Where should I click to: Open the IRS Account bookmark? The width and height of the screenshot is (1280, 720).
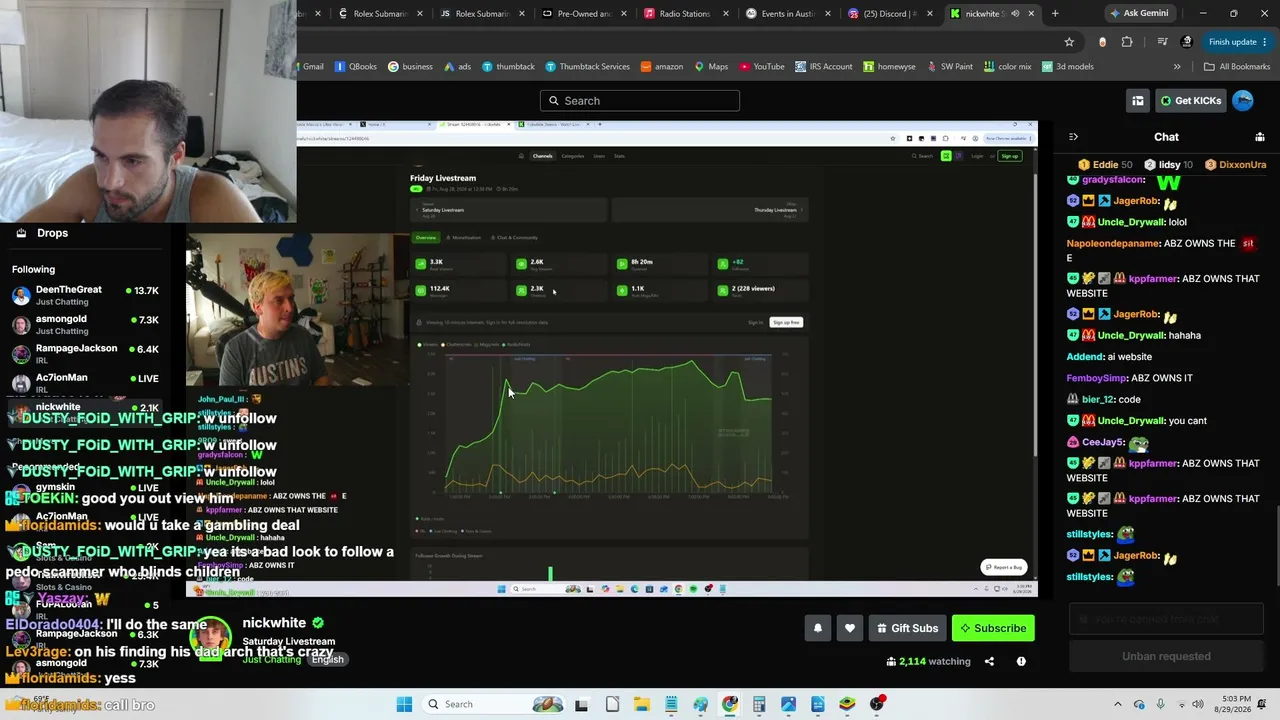pos(824,67)
